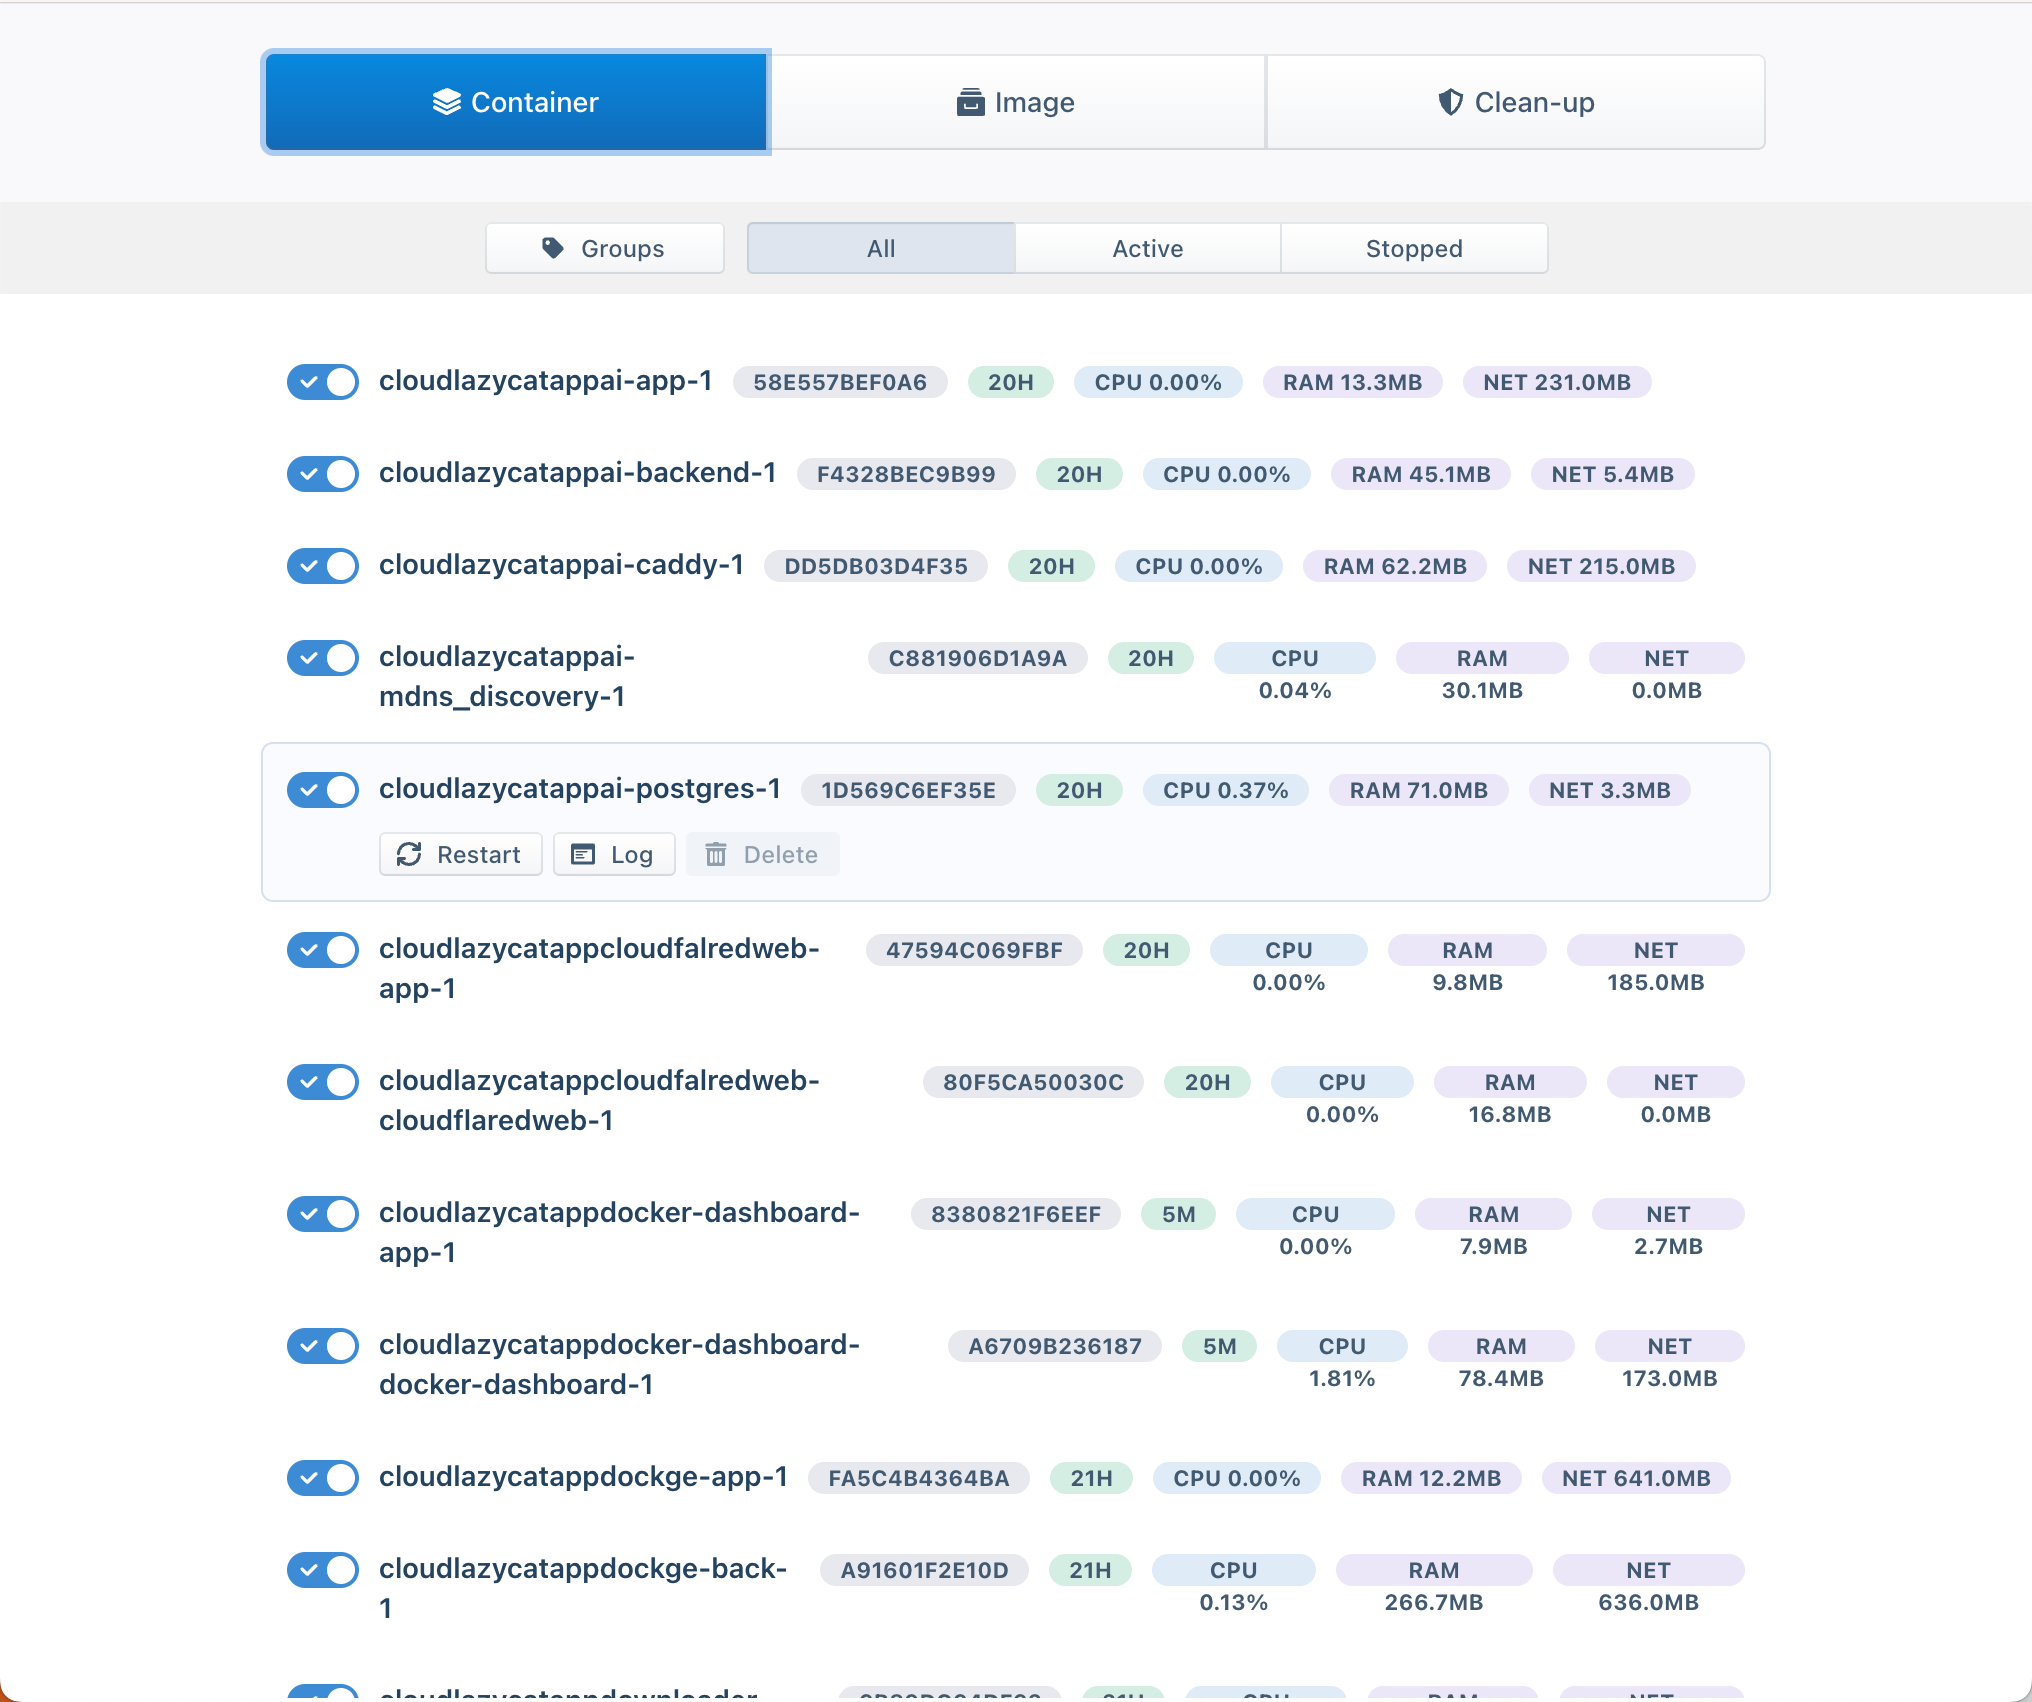Screen dimensions: 2032x1702
Task: Show only Stopped containers
Action: [x=1414, y=248]
